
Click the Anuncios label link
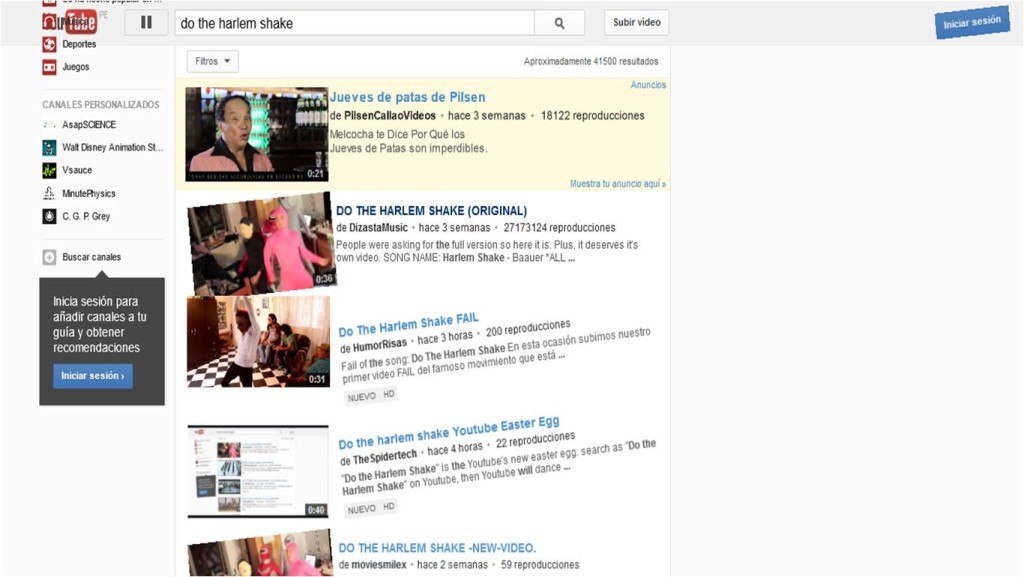648,85
